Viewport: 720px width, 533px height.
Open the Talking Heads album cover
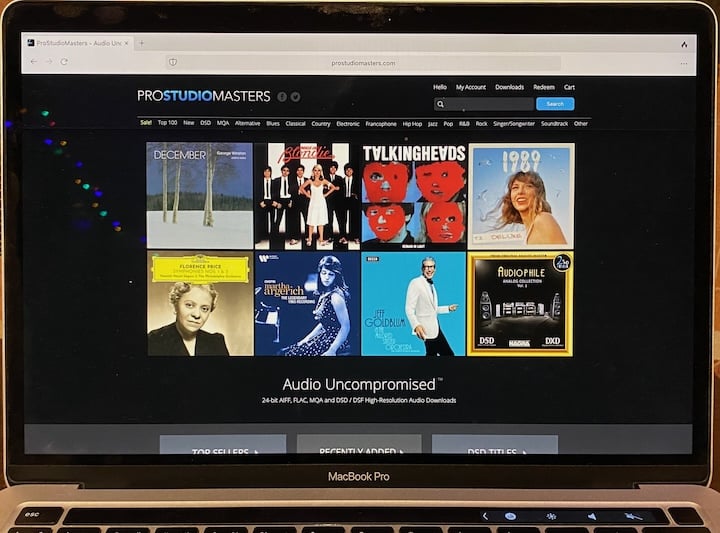[x=414, y=196]
